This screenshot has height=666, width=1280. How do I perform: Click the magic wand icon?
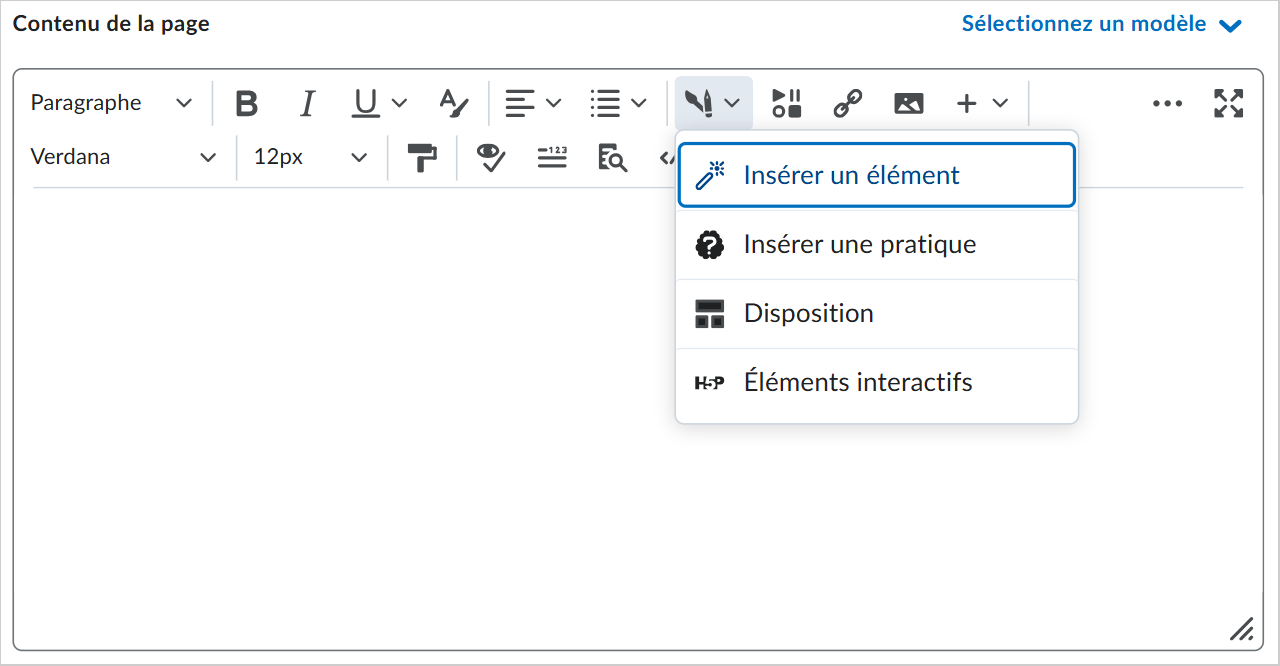click(709, 175)
